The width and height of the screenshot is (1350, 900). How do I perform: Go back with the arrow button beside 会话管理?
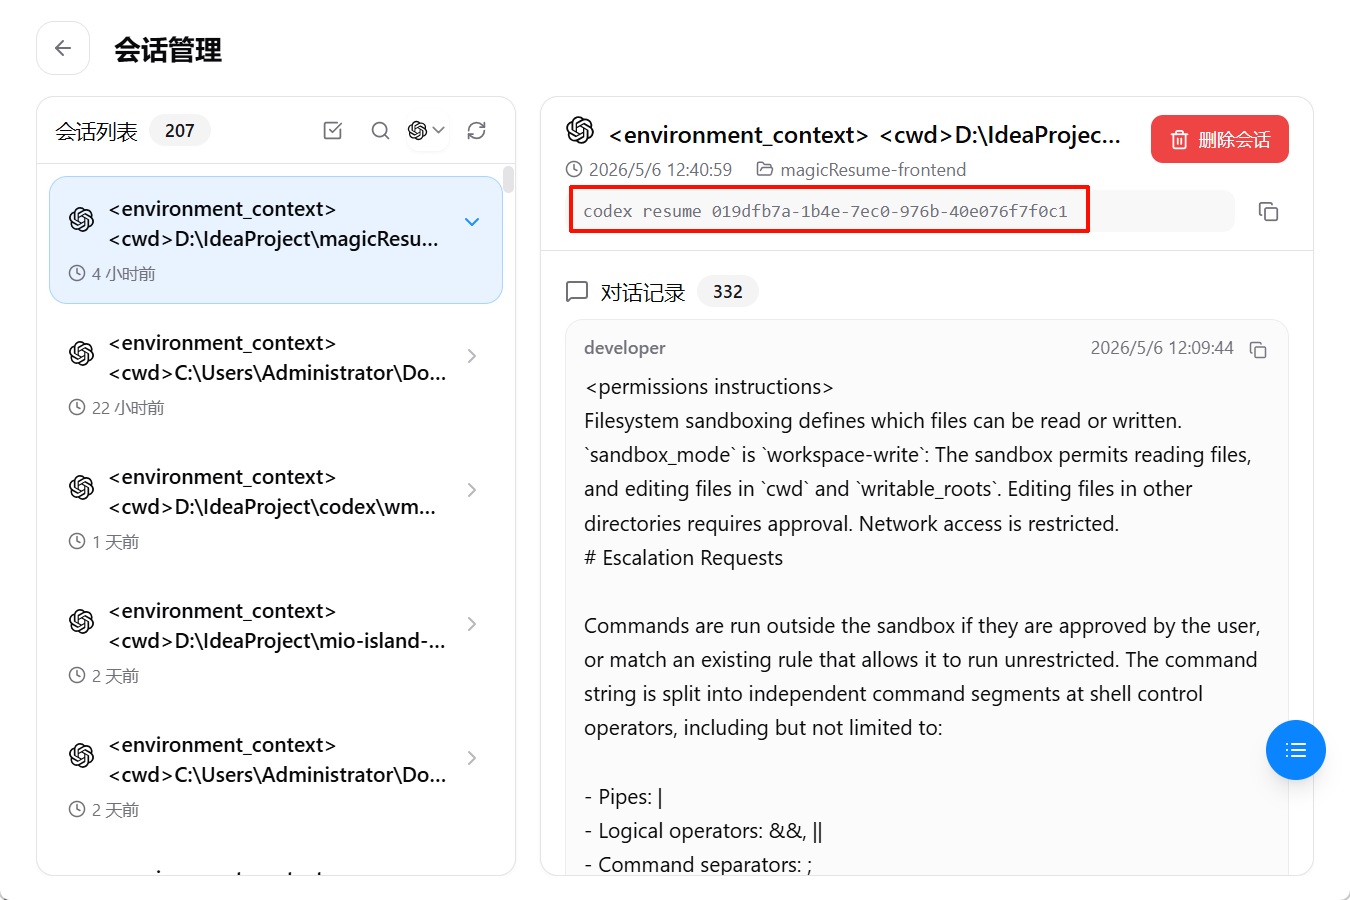[63, 48]
